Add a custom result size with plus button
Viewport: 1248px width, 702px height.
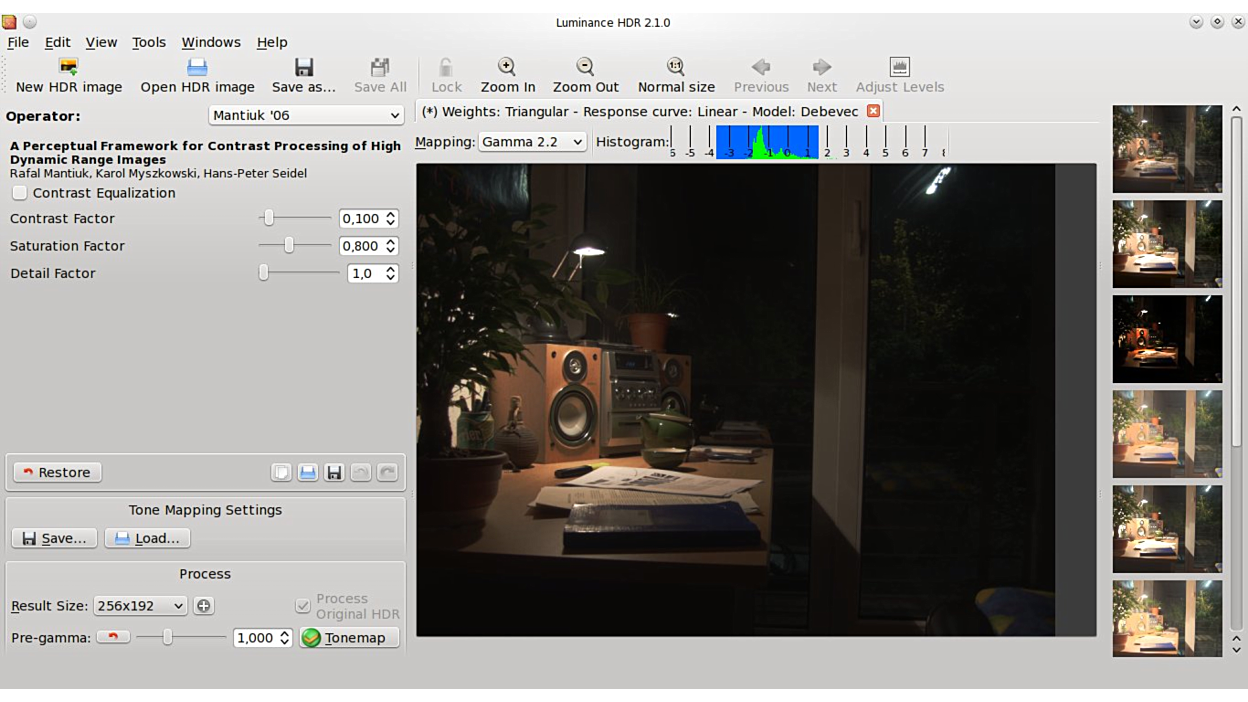203,606
